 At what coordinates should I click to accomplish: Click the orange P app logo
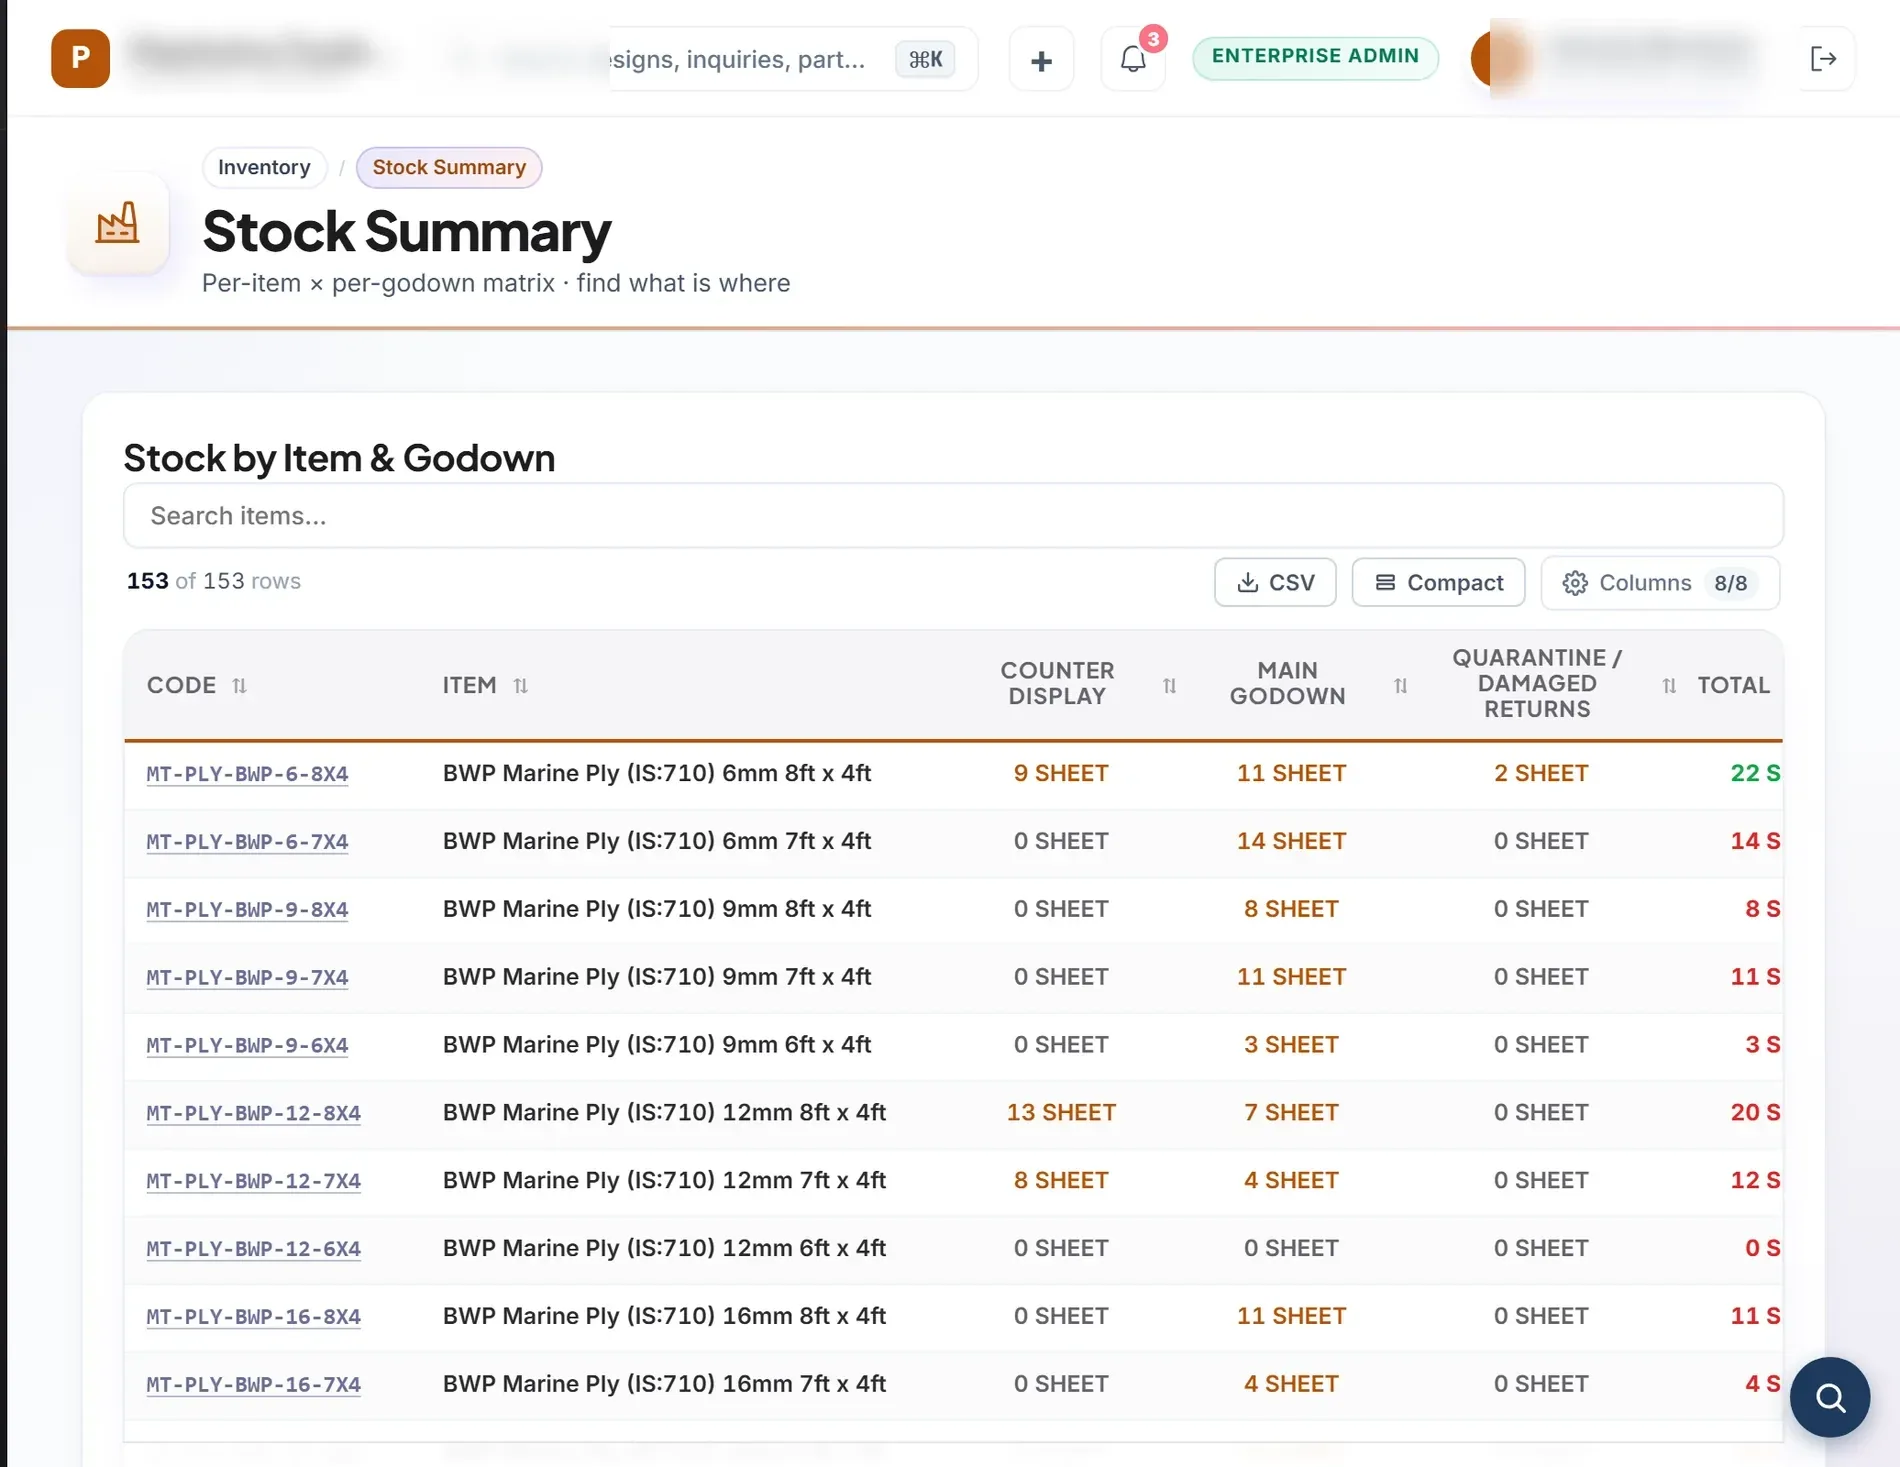[x=80, y=58]
